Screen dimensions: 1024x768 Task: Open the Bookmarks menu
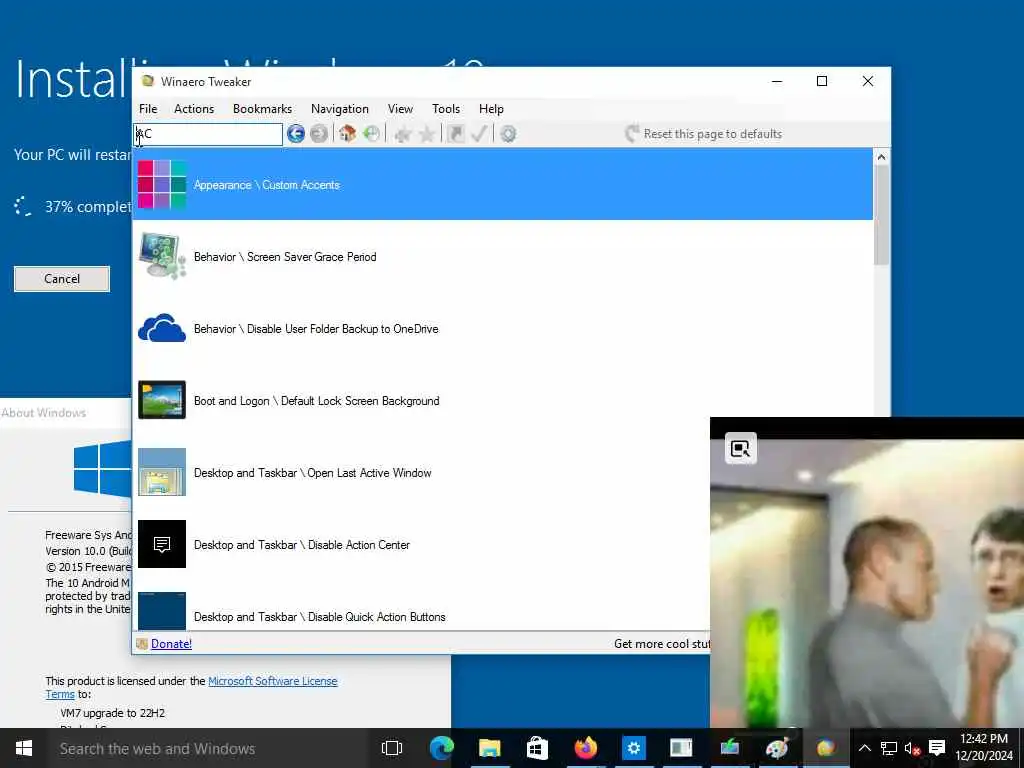point(263,109)
